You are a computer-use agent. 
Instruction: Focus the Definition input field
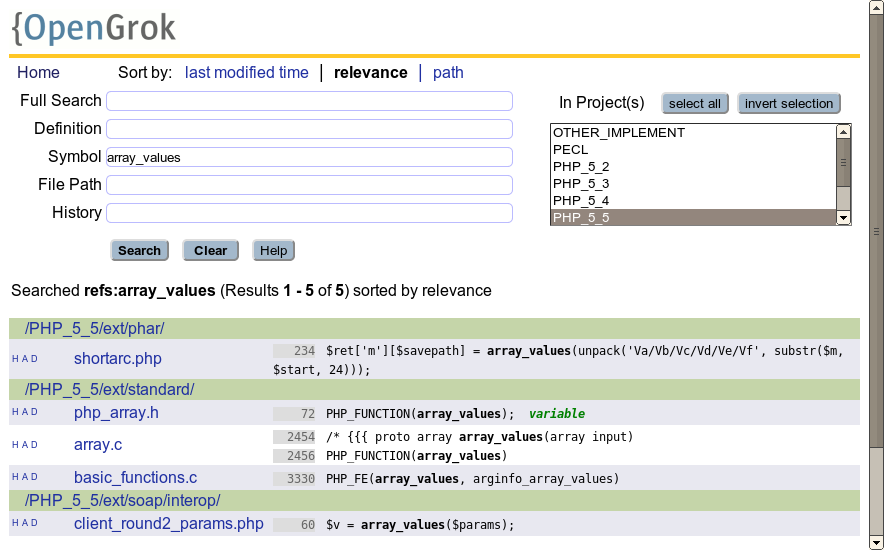310,129
